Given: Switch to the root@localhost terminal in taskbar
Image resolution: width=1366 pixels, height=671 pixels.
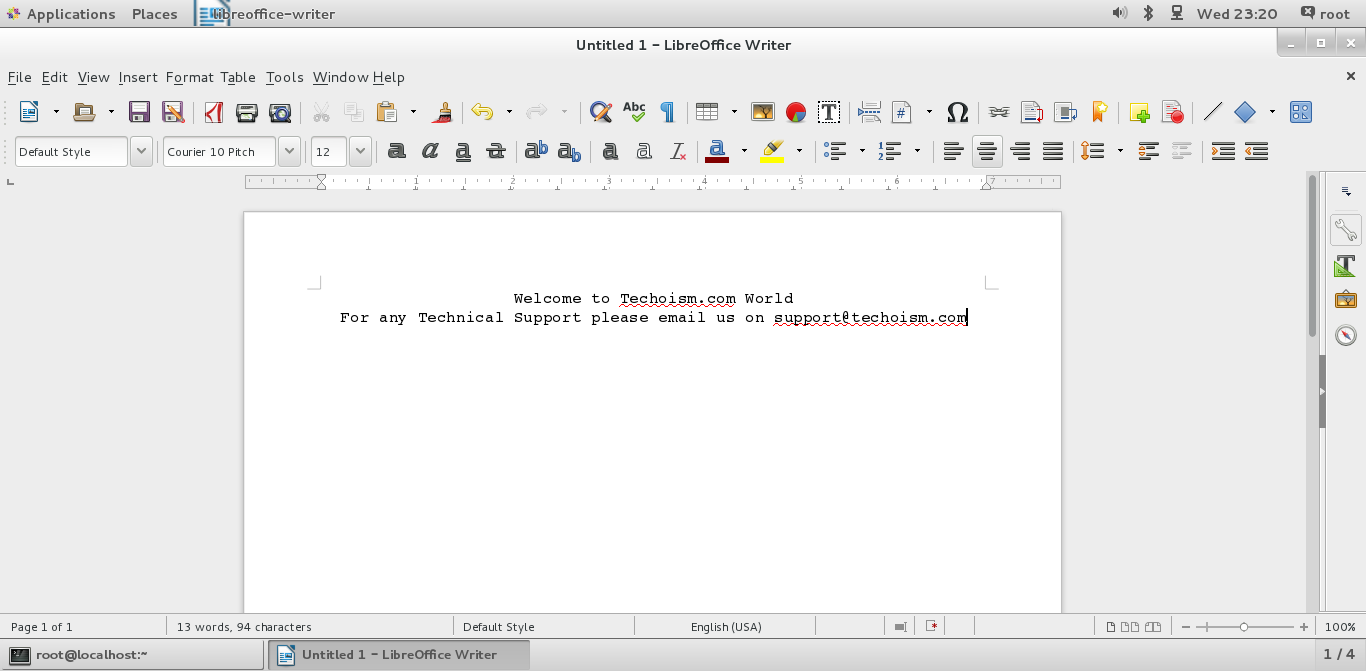Looking at the screenshot, I should click(x=133, y=655).
